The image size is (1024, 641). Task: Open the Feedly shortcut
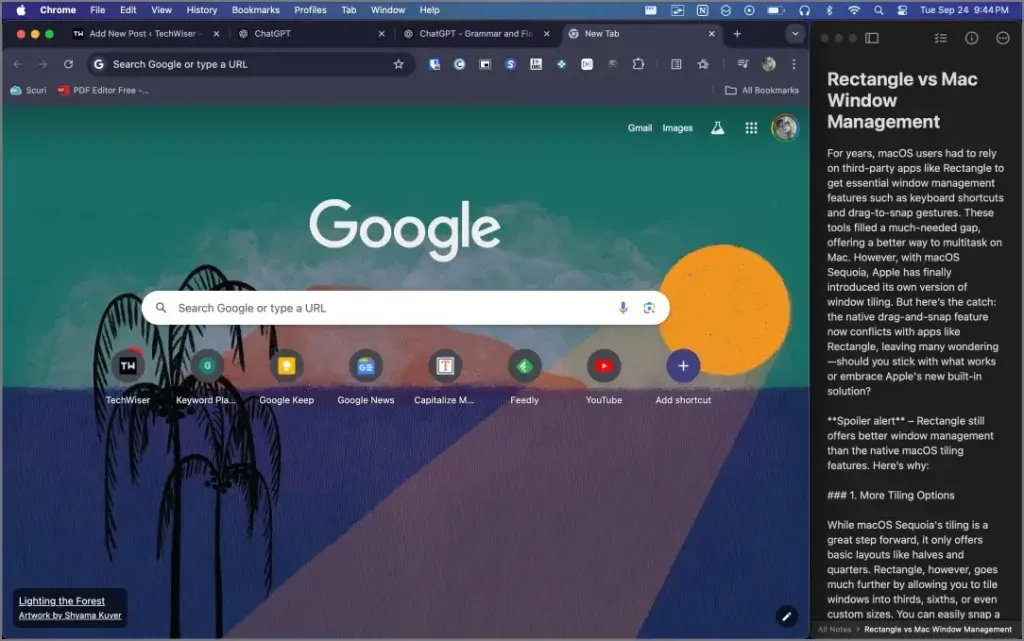pyautogui.click(x=524, y=376)
